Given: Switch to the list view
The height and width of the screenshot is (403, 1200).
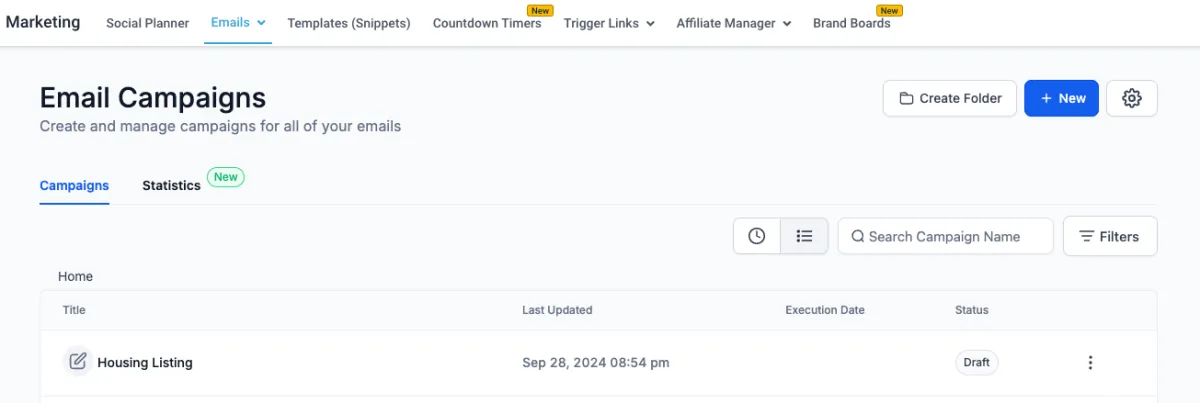Looking at the screenshot, I should pos(804,236).
